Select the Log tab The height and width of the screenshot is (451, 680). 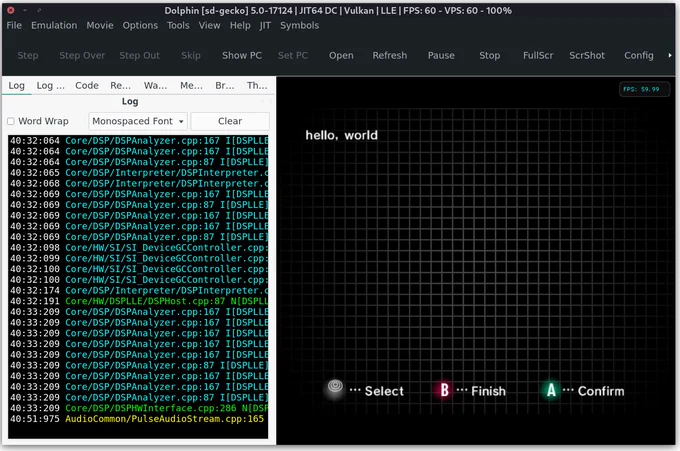pos(16,85)
